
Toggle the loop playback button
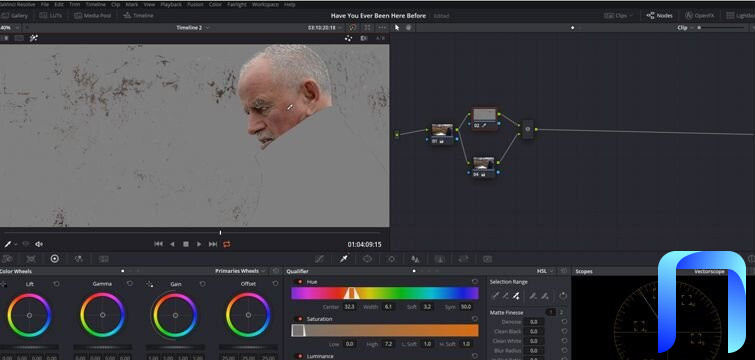pos(227,244)
